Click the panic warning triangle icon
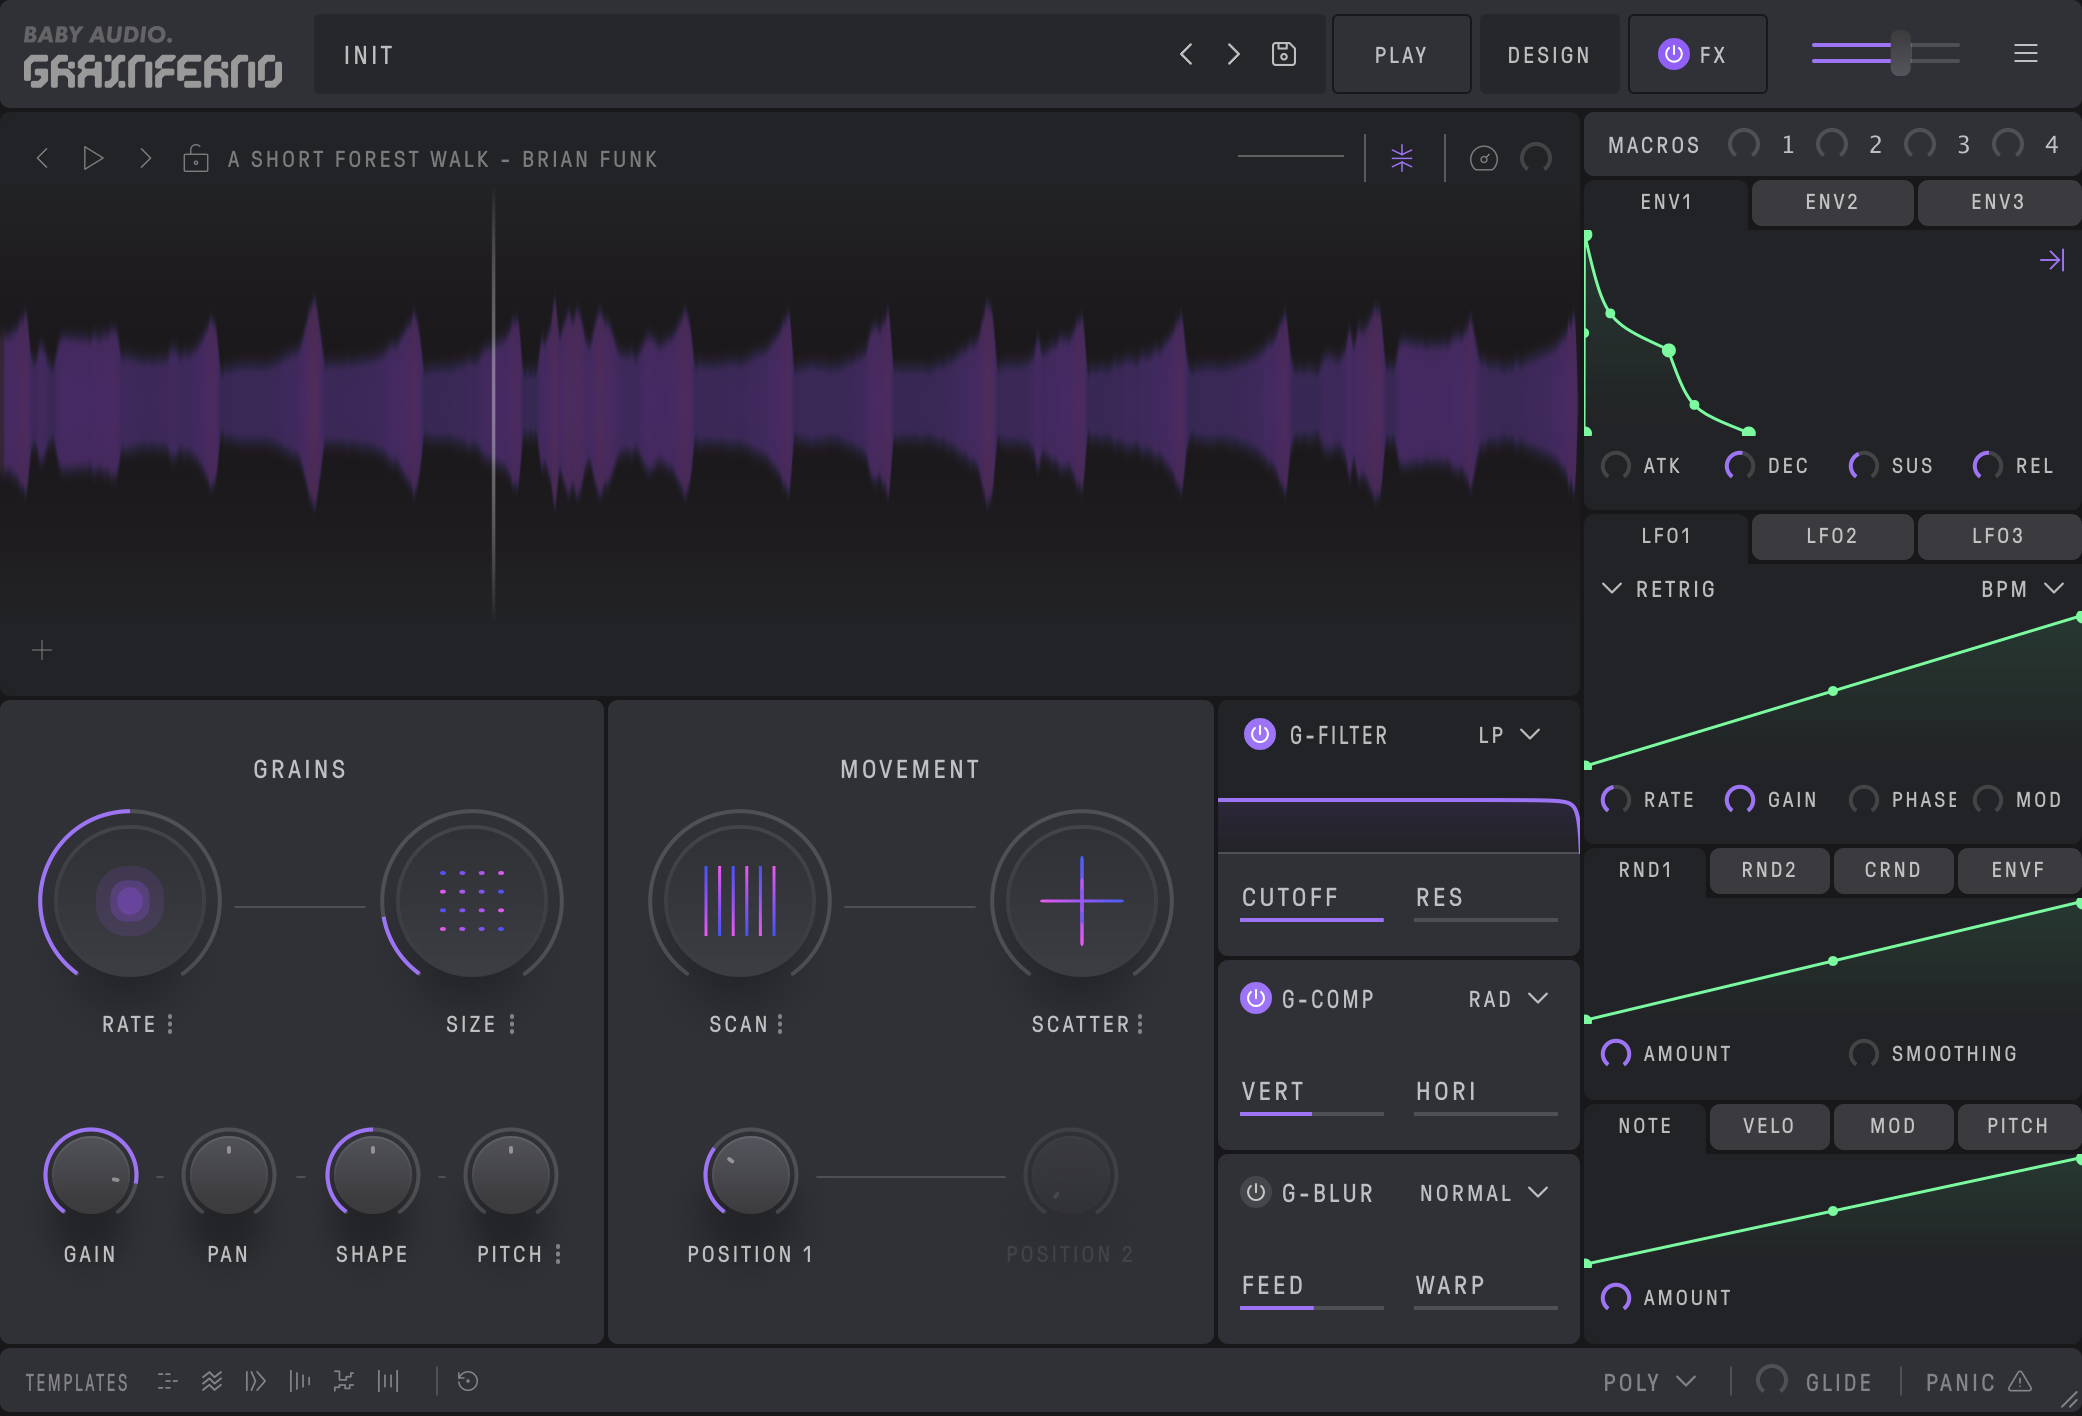2082x1416 pixels. (x=2020, y=1381)
